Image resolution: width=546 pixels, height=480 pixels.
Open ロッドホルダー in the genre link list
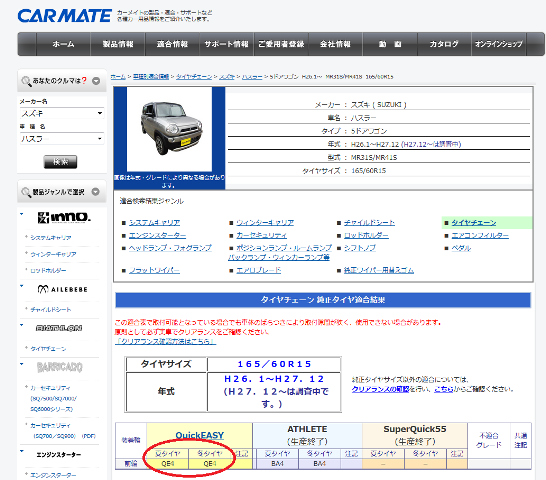[366, 235]
